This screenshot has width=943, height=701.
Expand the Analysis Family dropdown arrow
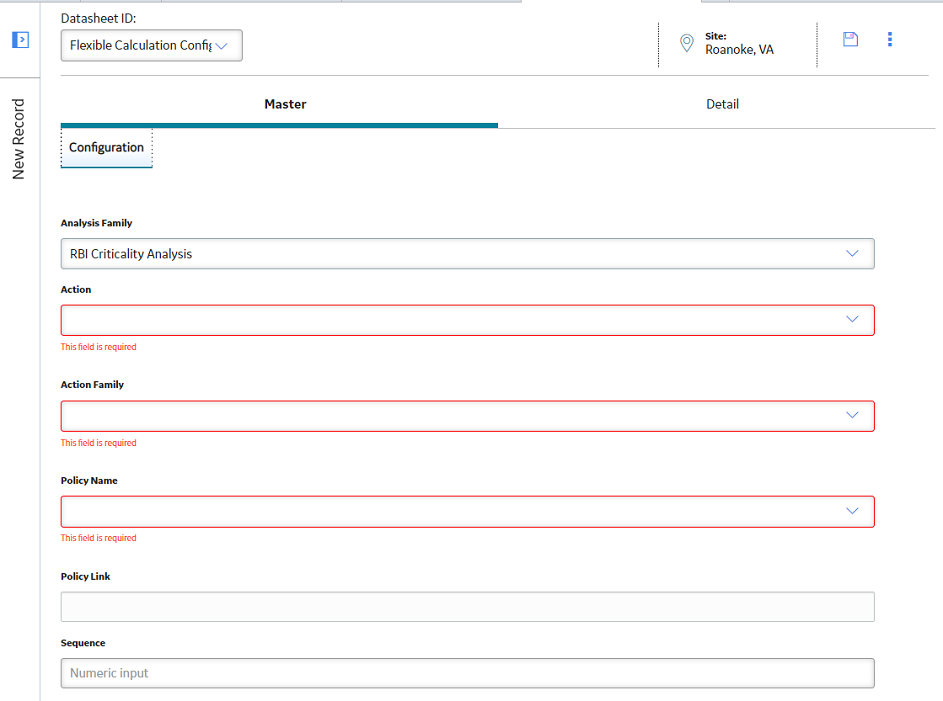point(852,254)
